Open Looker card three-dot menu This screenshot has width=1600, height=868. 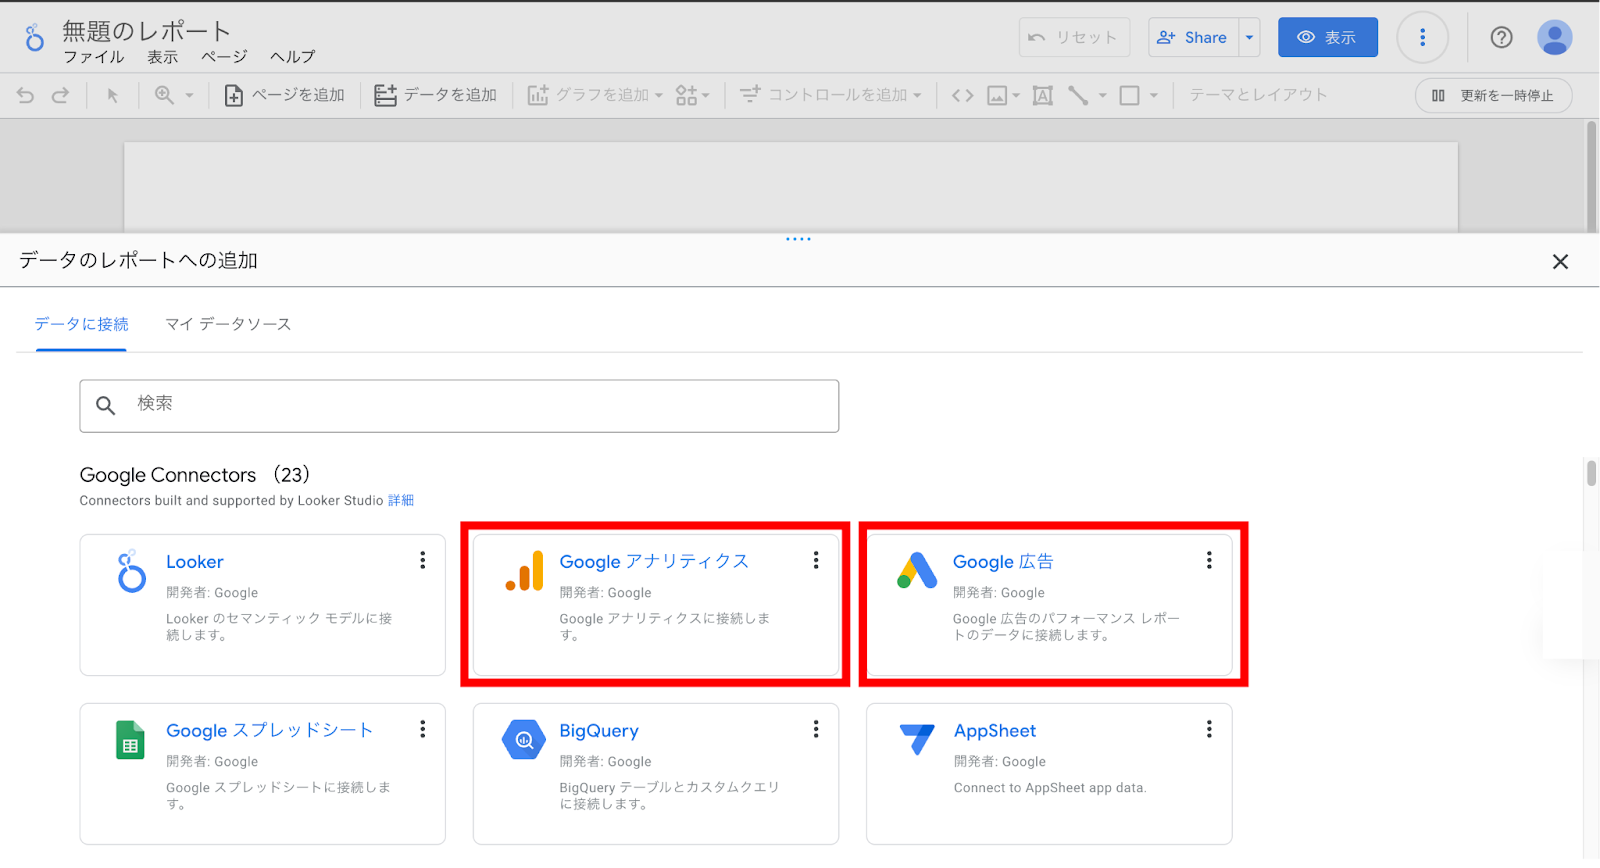pyautogui.click(x=423, y=560)
